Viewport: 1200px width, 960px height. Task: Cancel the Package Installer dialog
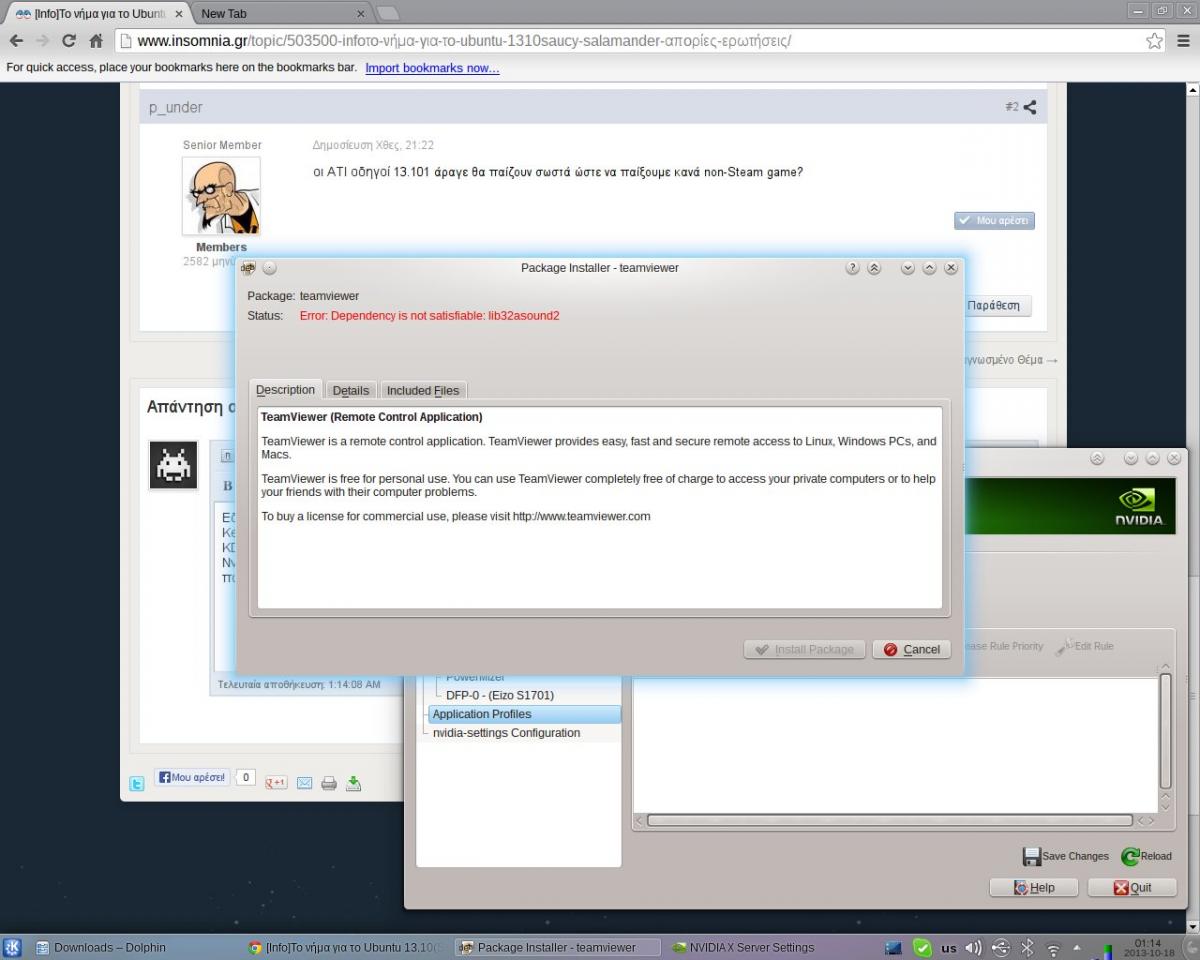pyautogui.click(x=911, y=649)
